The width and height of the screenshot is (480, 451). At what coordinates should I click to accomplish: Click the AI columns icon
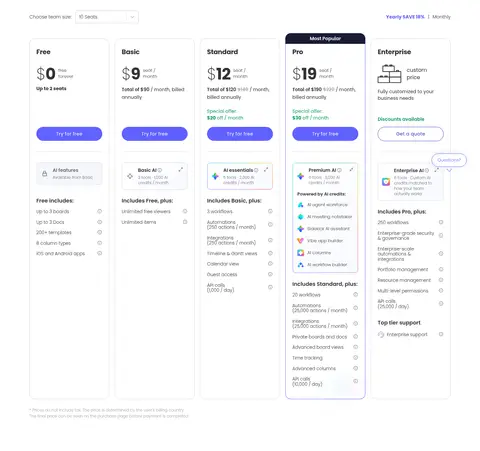point(300,253)
